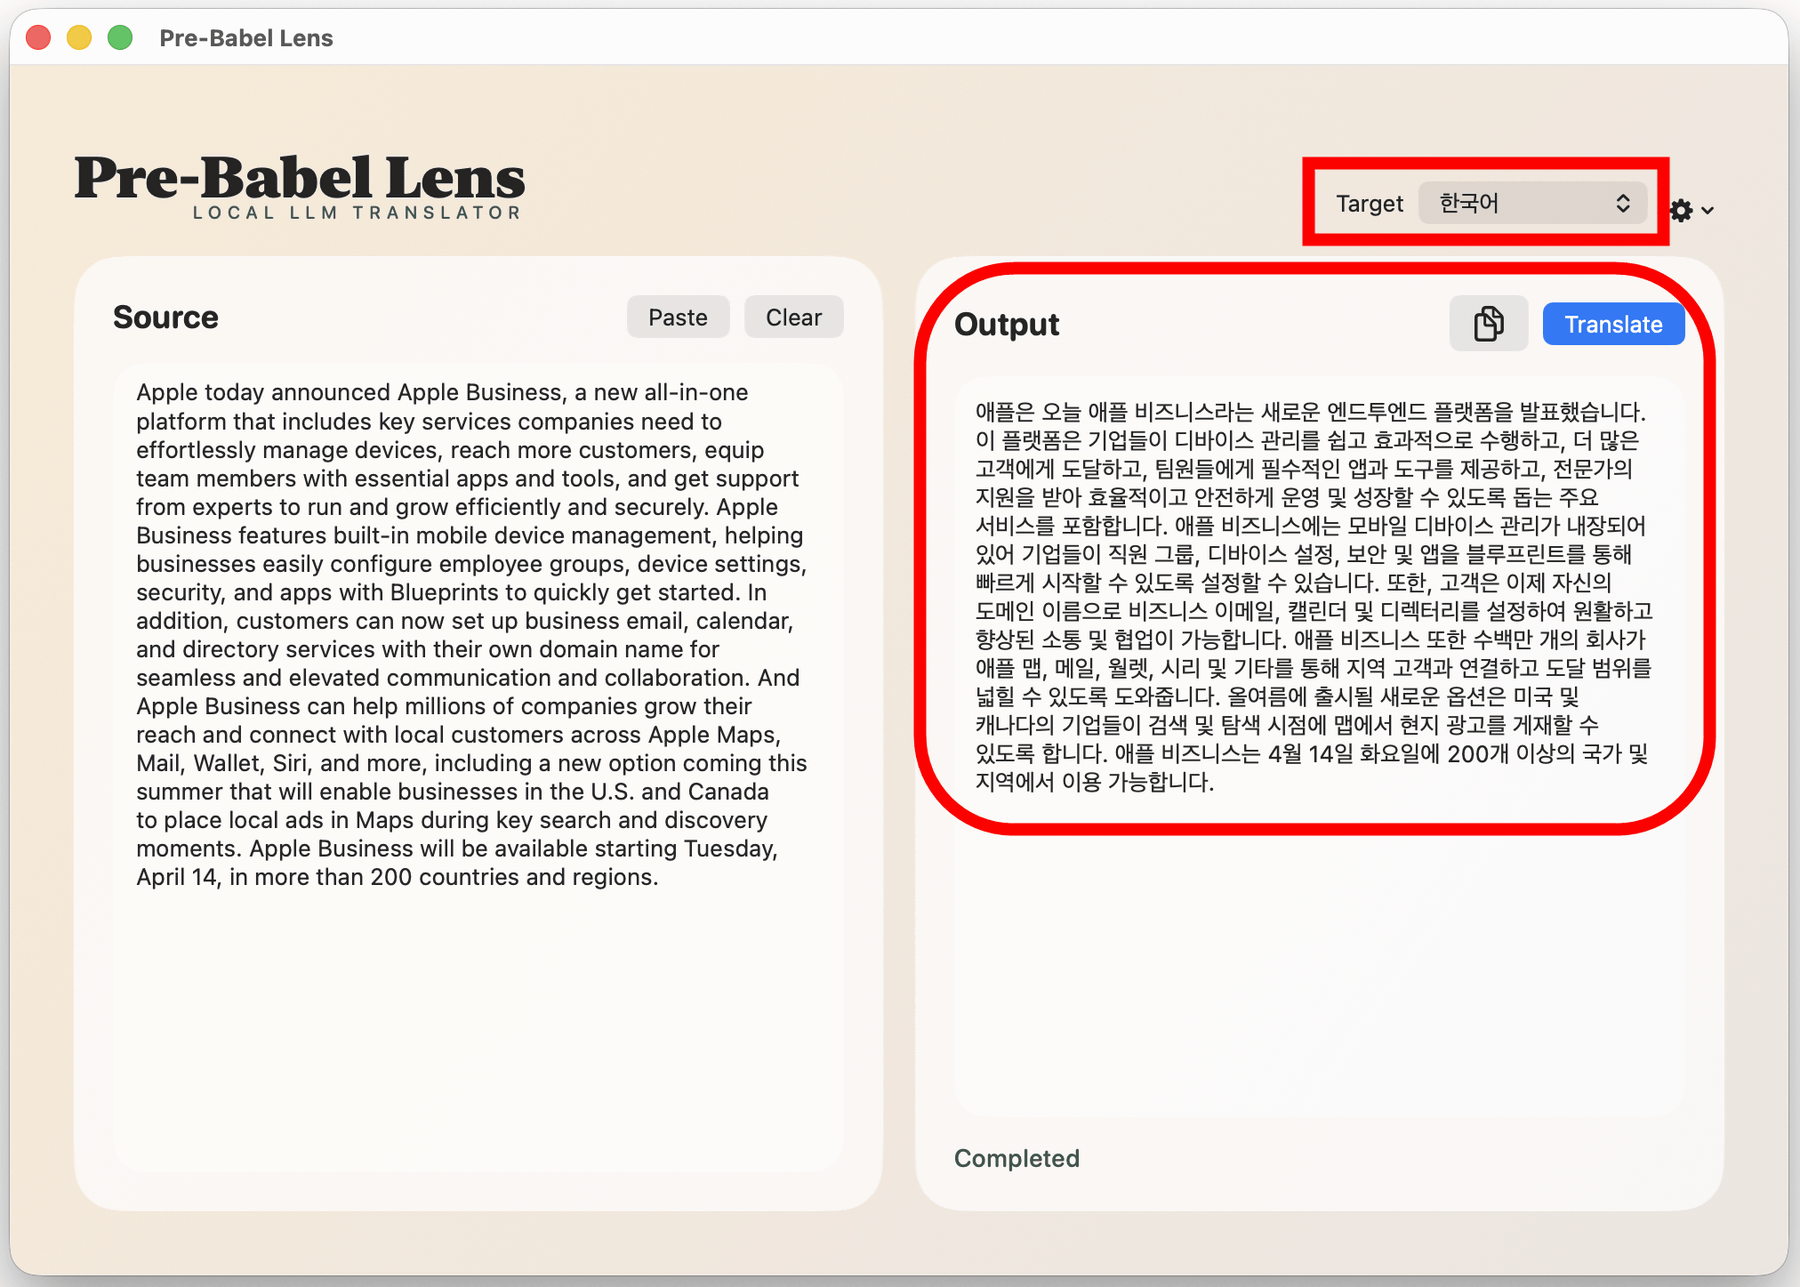
Task: Paste text into the Source panel
Action: (678, 317)
